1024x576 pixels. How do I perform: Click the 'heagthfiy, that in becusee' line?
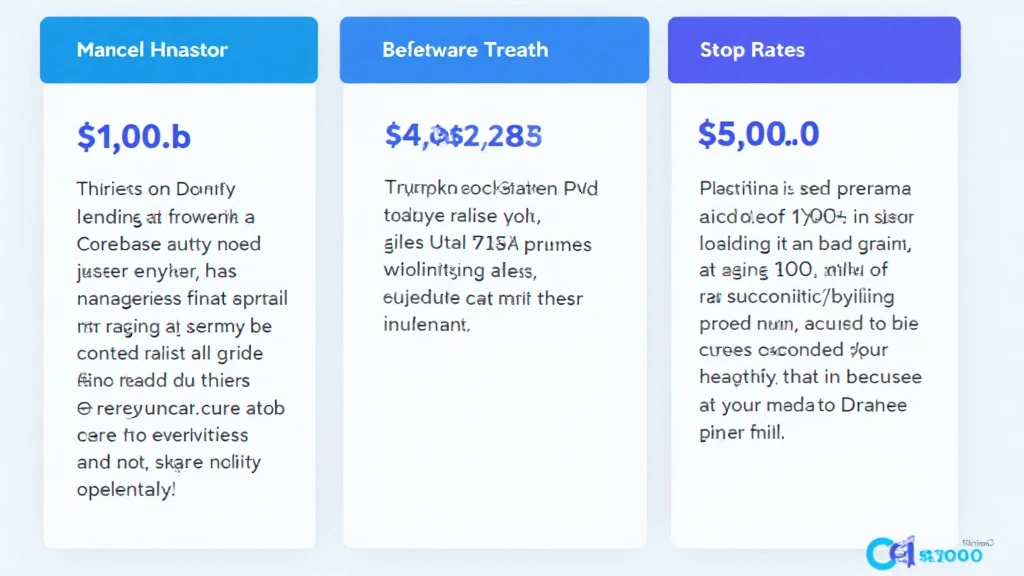pyautogui.click(x=809, y=378)
